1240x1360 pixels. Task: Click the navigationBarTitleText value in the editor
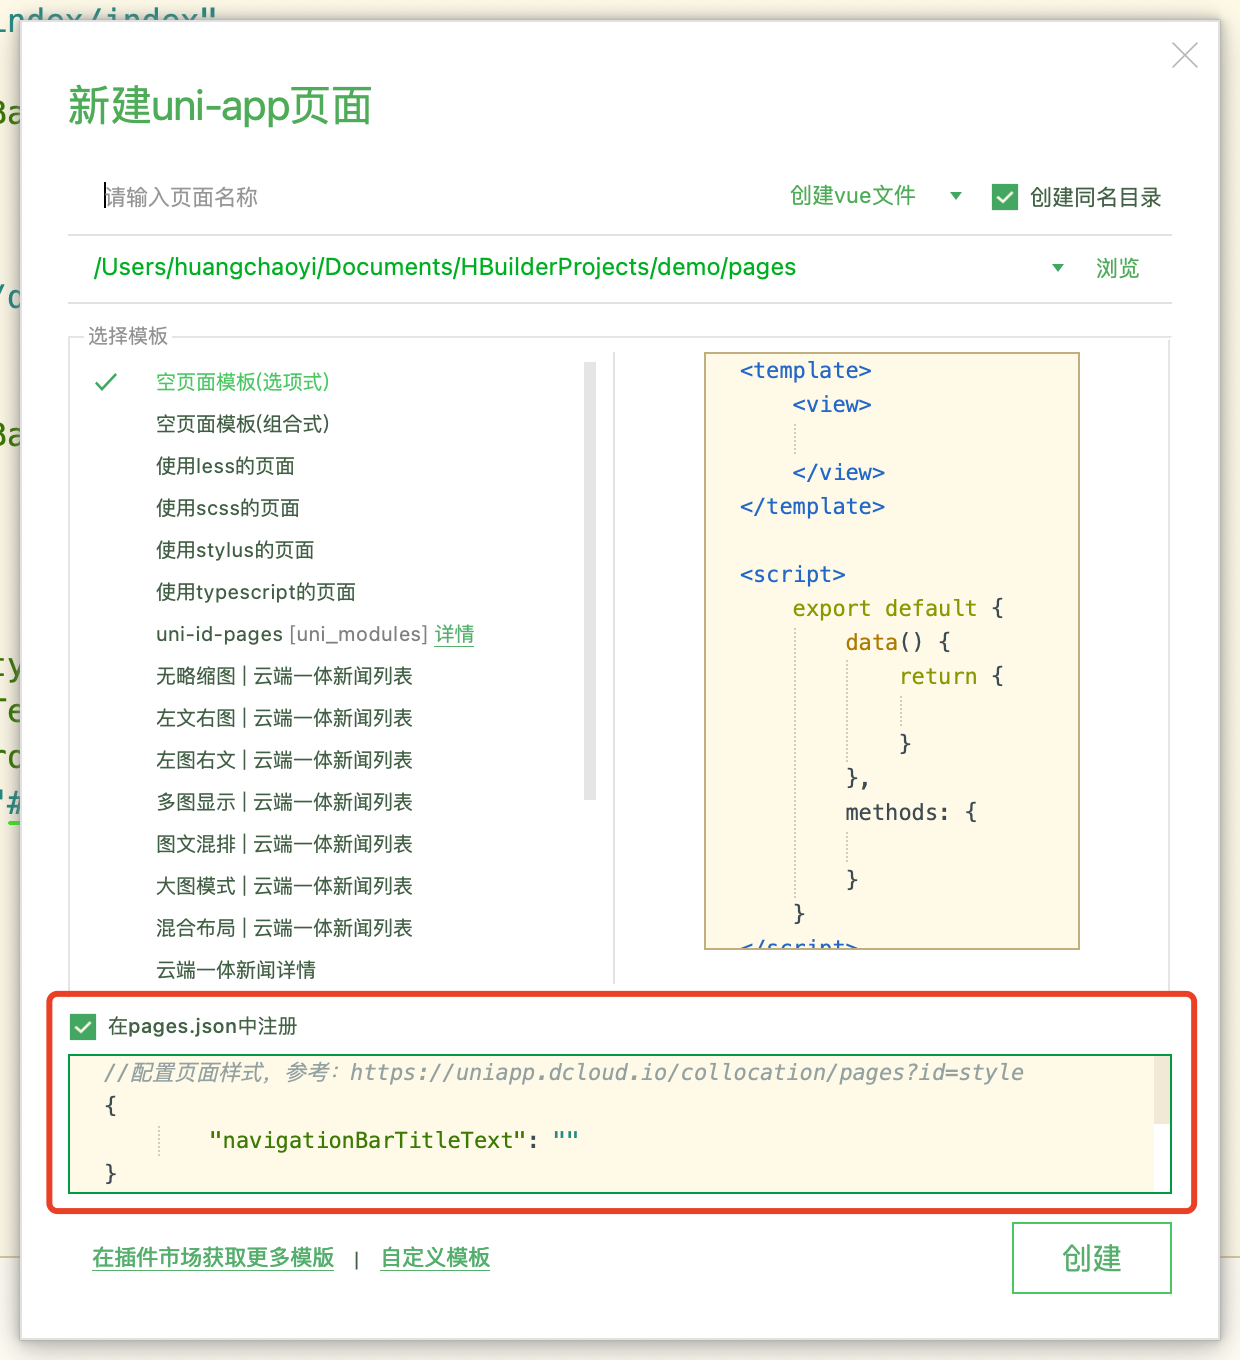(566, 1140)
